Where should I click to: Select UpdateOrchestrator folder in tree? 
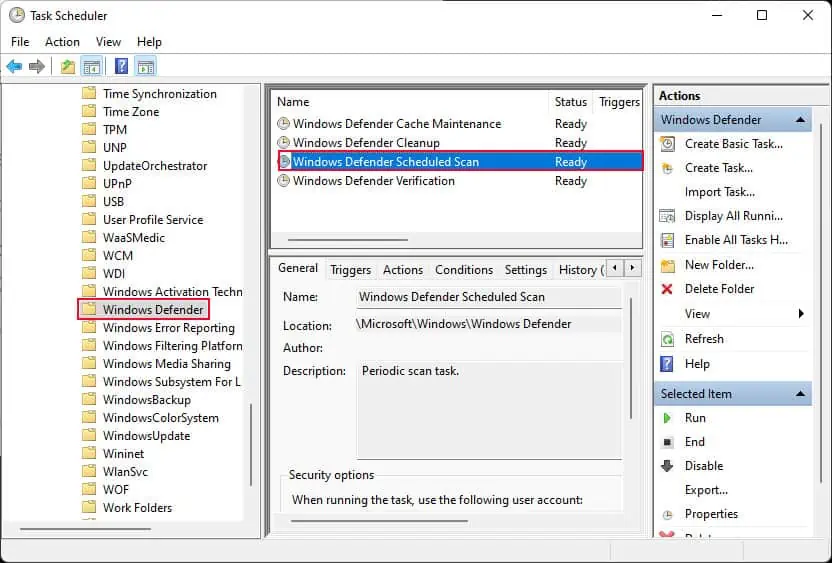click(x=155, y=166)
